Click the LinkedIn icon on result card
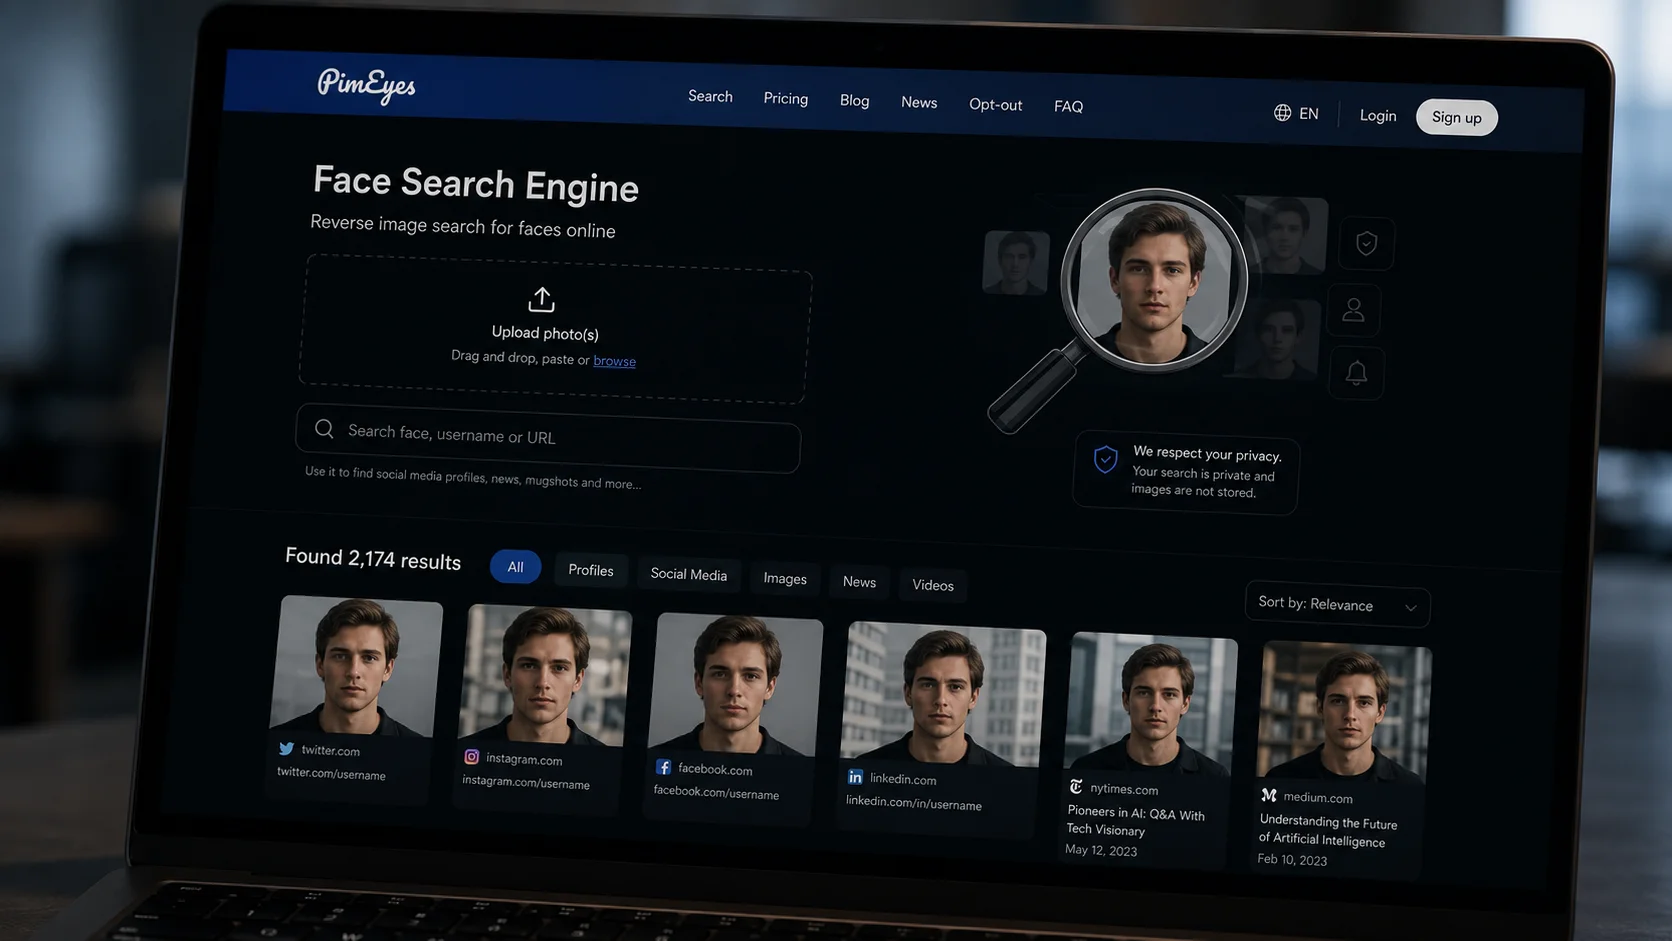1672x941 pixels. (x=855, y=776)
